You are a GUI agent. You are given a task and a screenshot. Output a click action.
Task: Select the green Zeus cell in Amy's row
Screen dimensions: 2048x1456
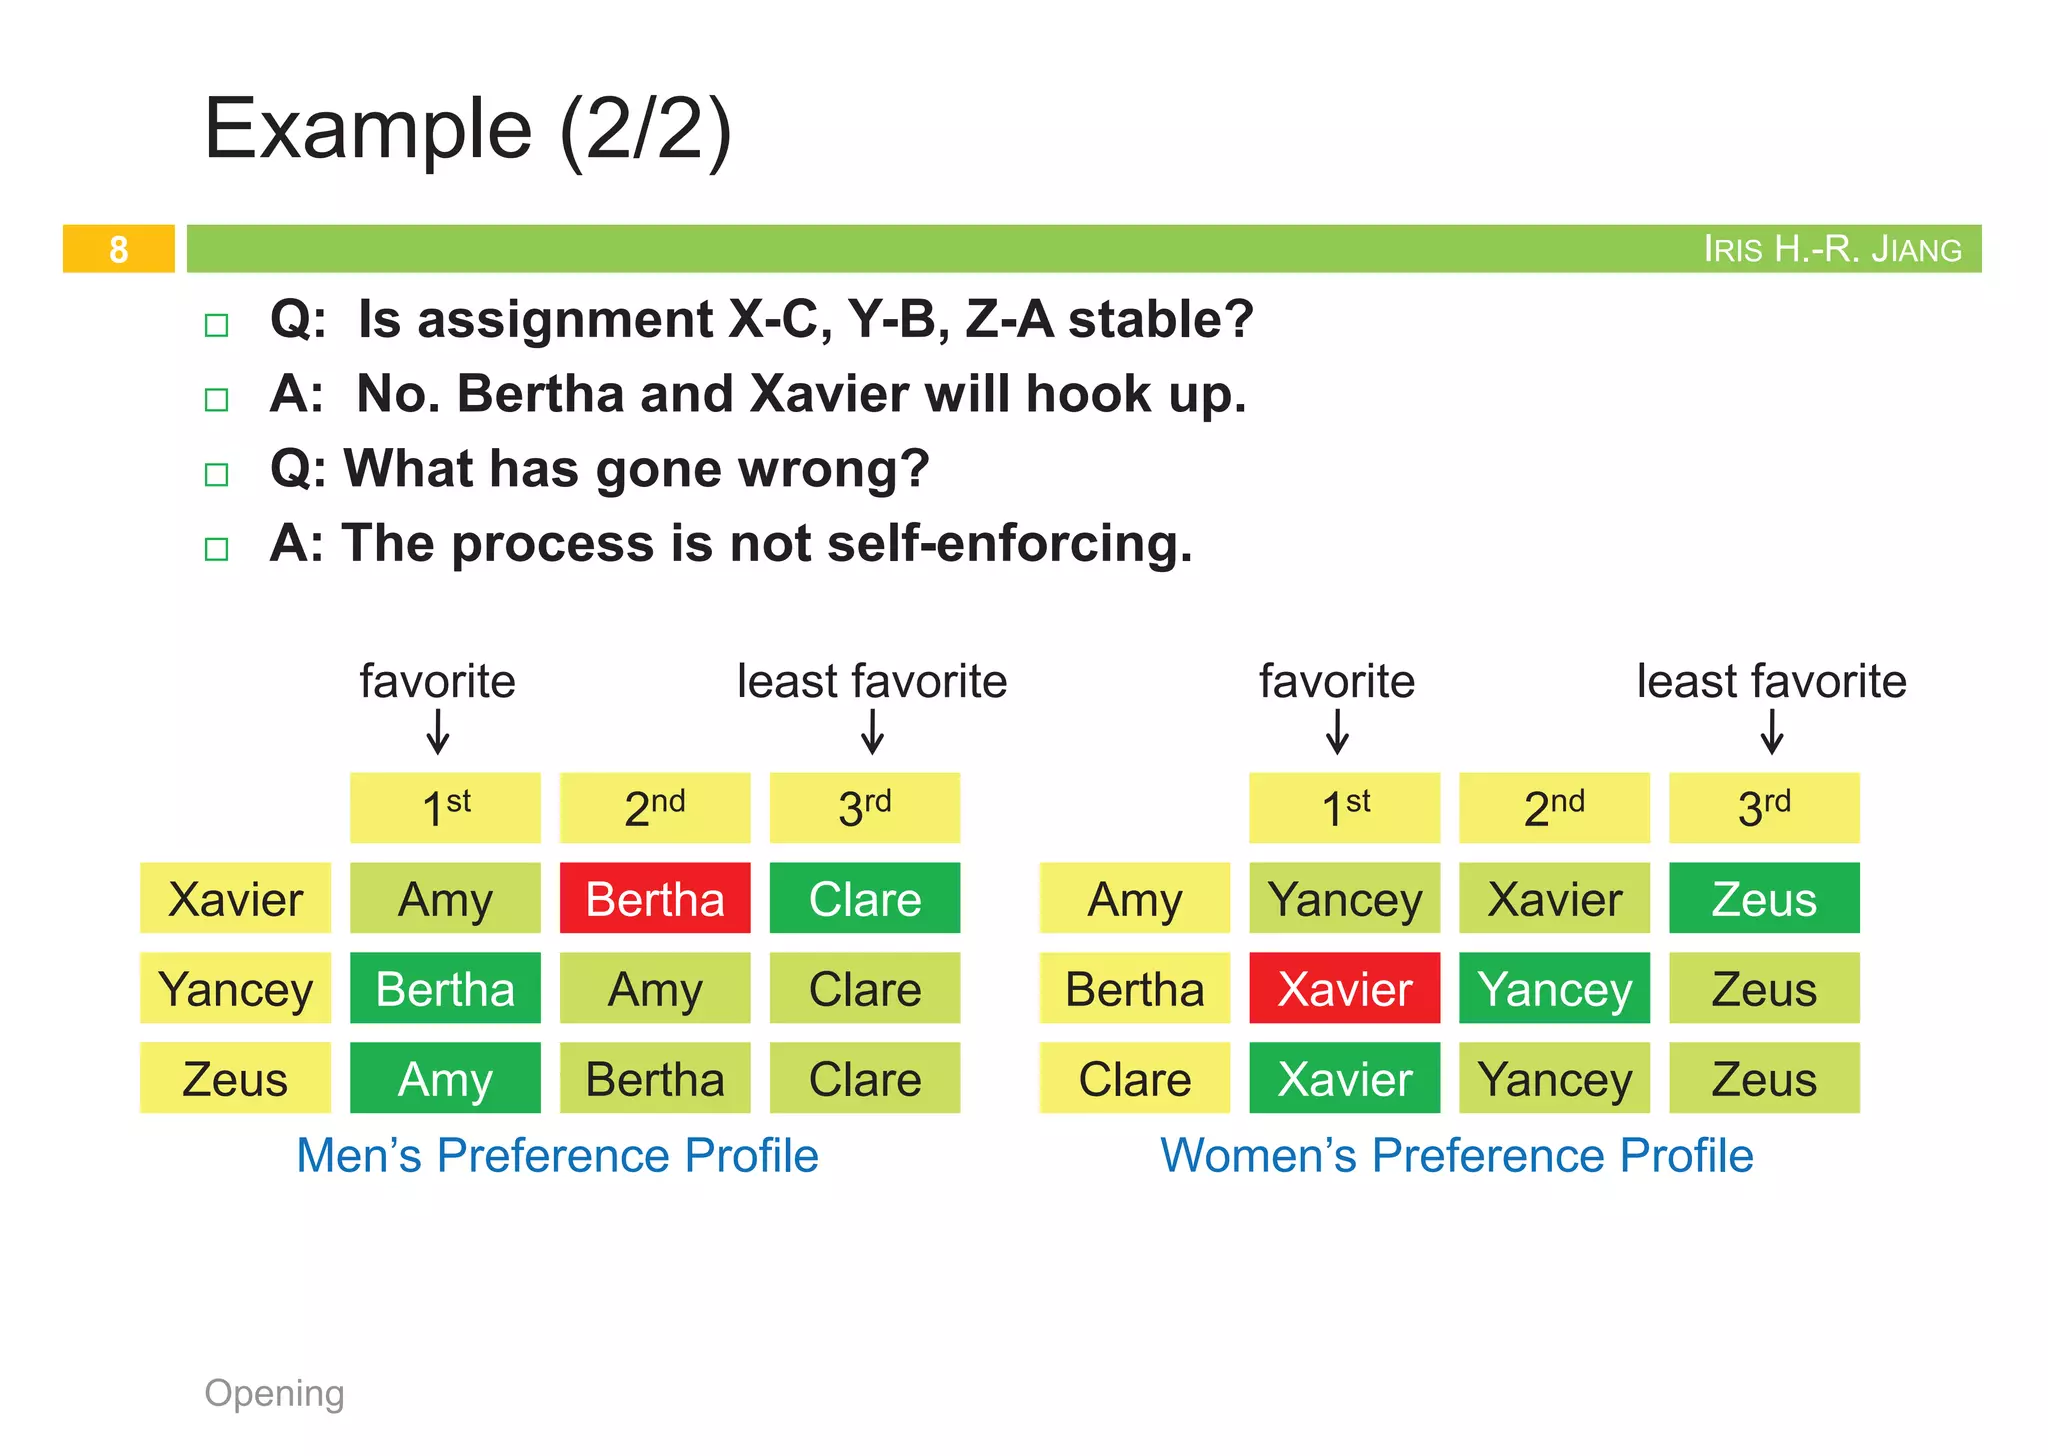coord(1764,898)
